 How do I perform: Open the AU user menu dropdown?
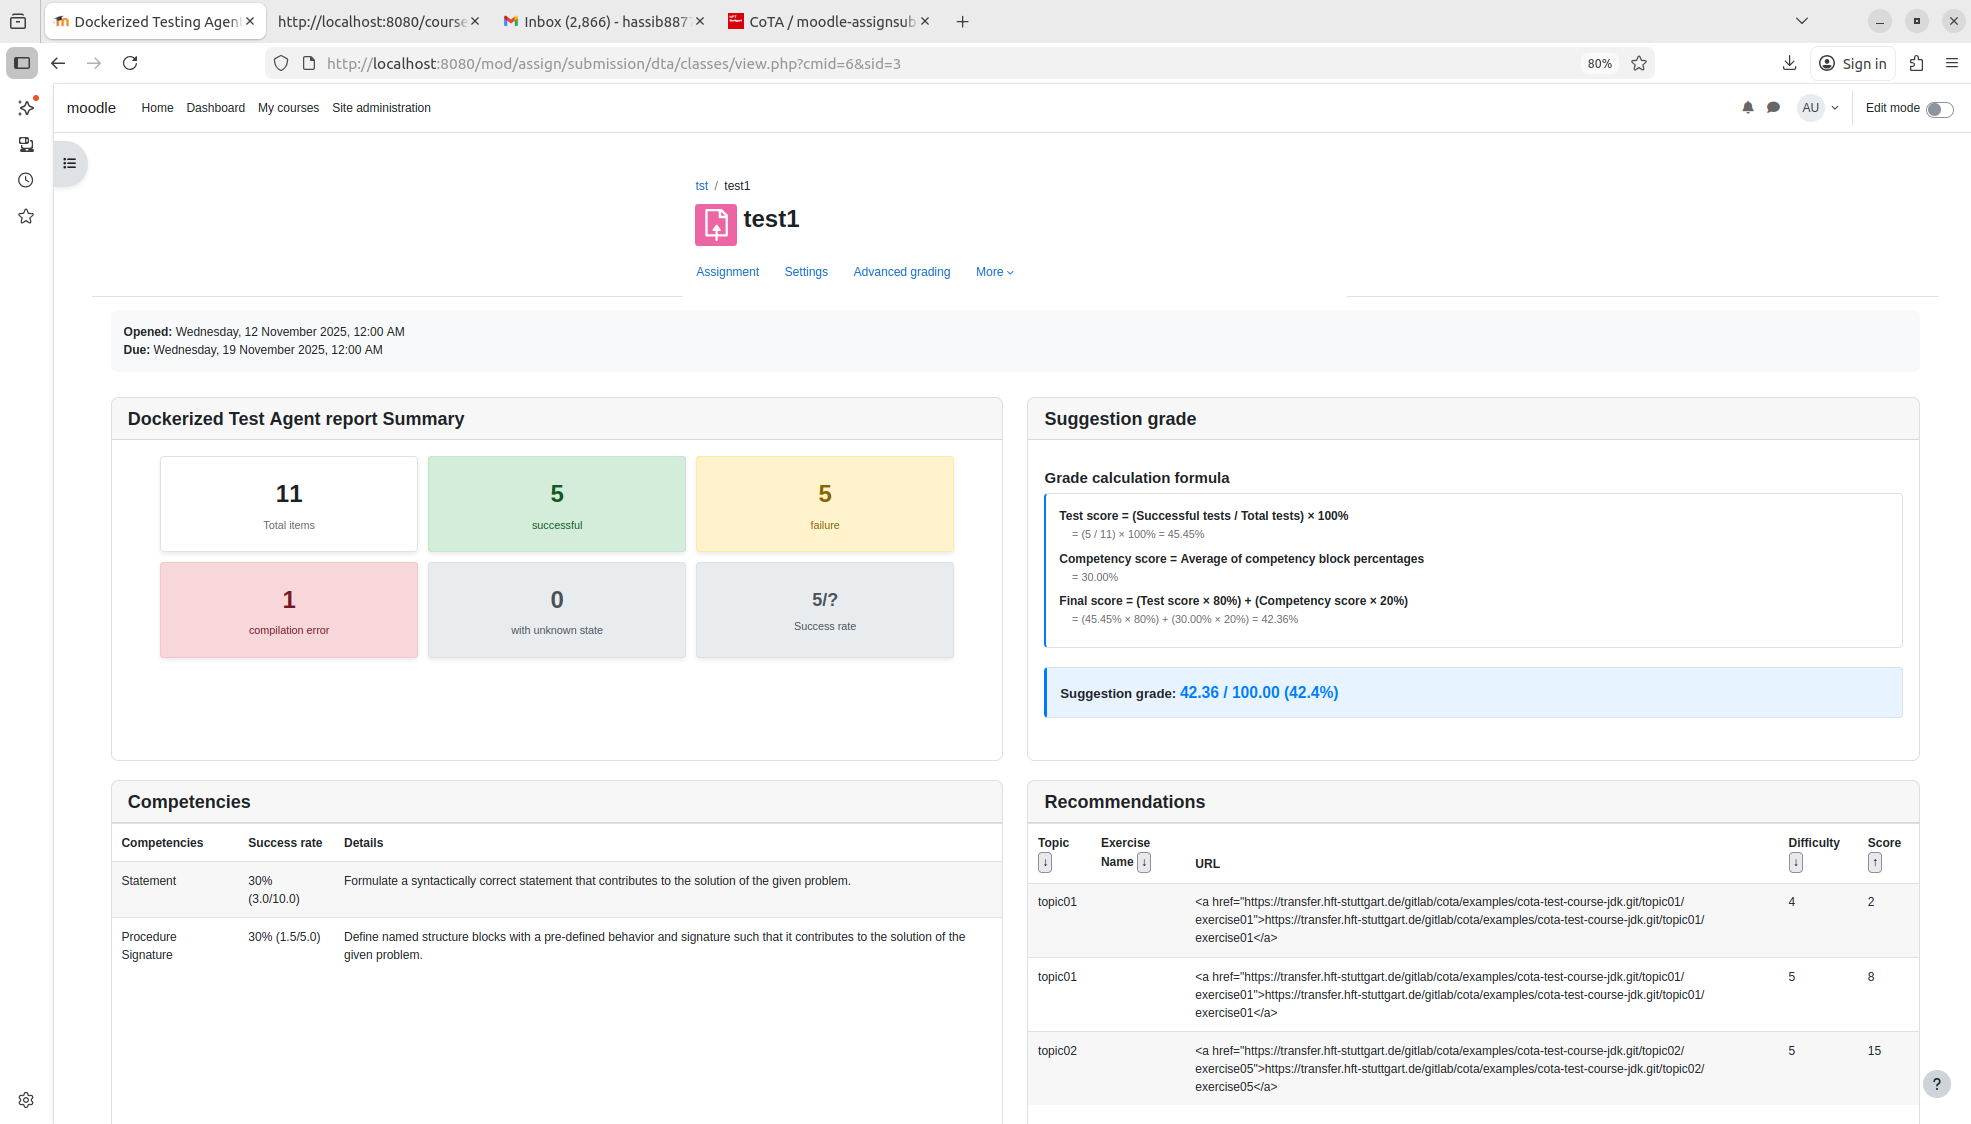tap(1819, 108)
